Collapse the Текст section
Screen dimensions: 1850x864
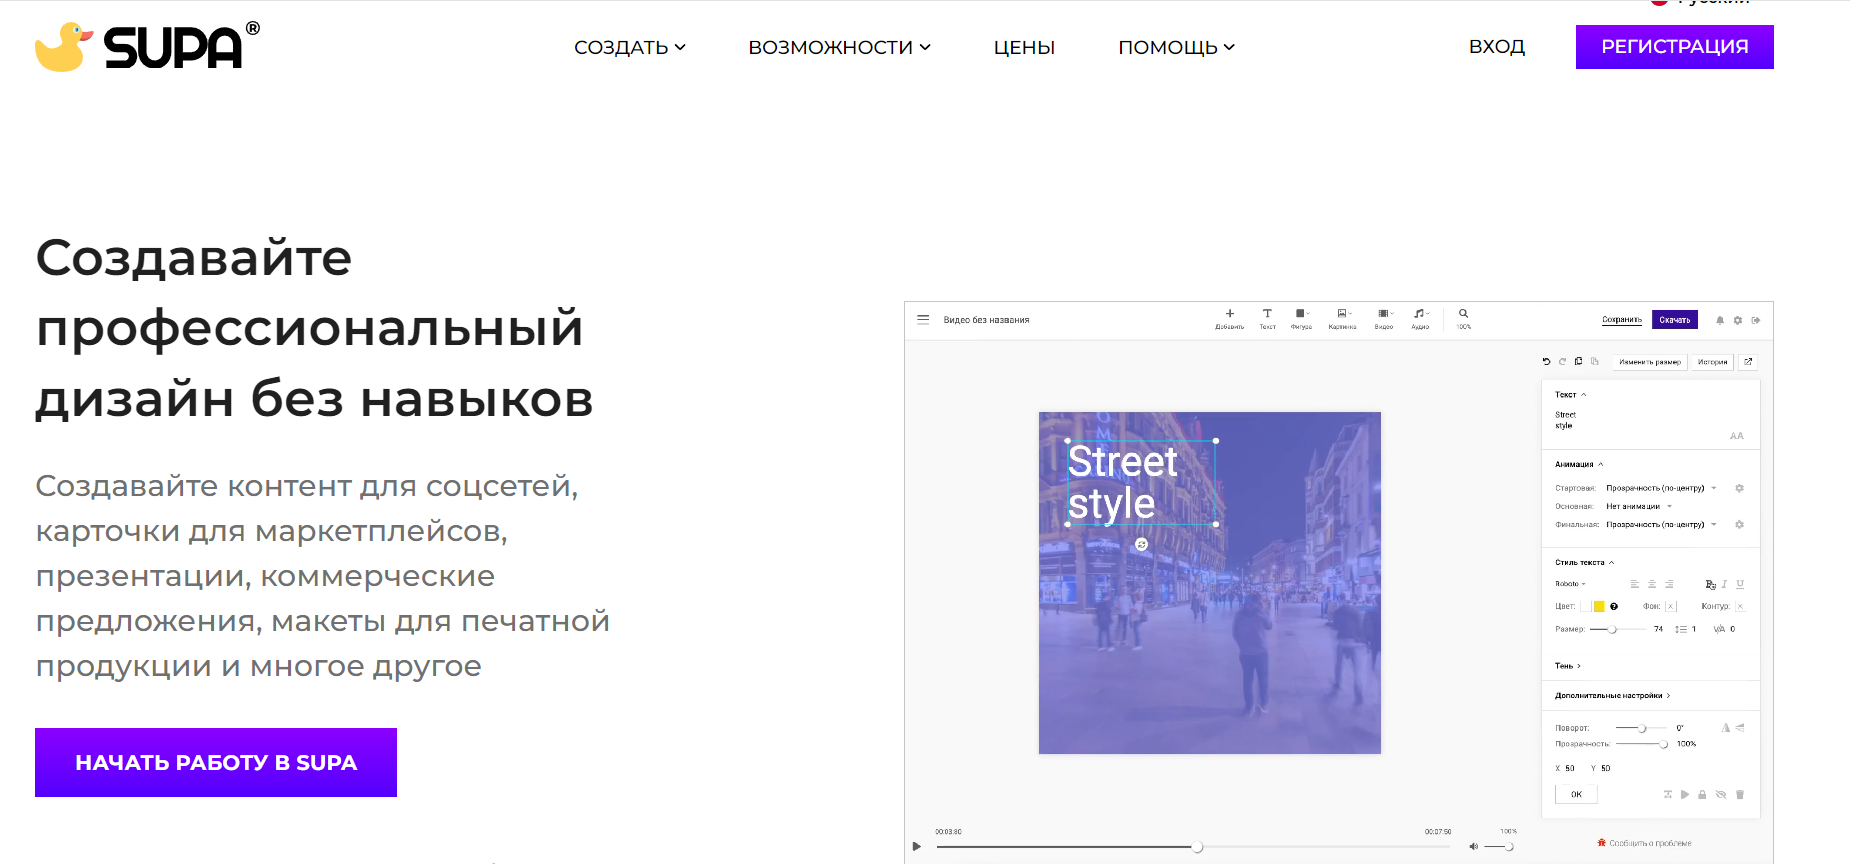[x=1571, y=395]
